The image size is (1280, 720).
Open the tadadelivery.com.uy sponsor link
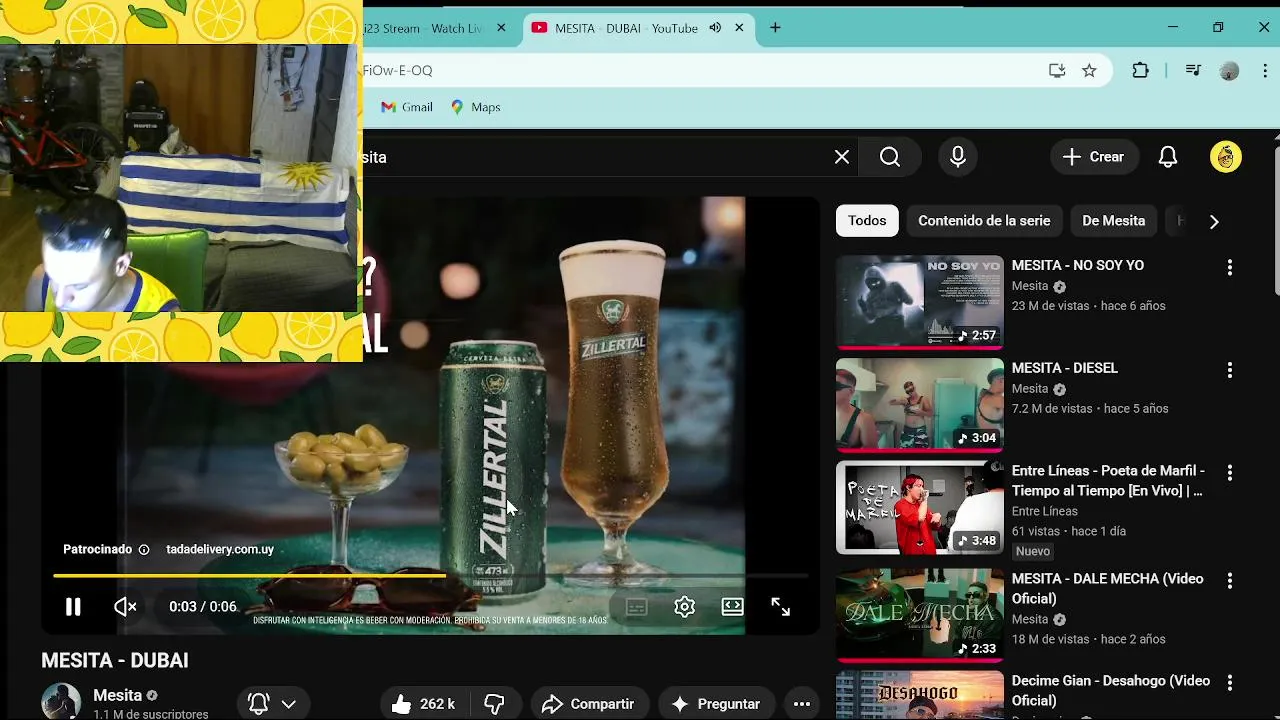tap(220, 549)
